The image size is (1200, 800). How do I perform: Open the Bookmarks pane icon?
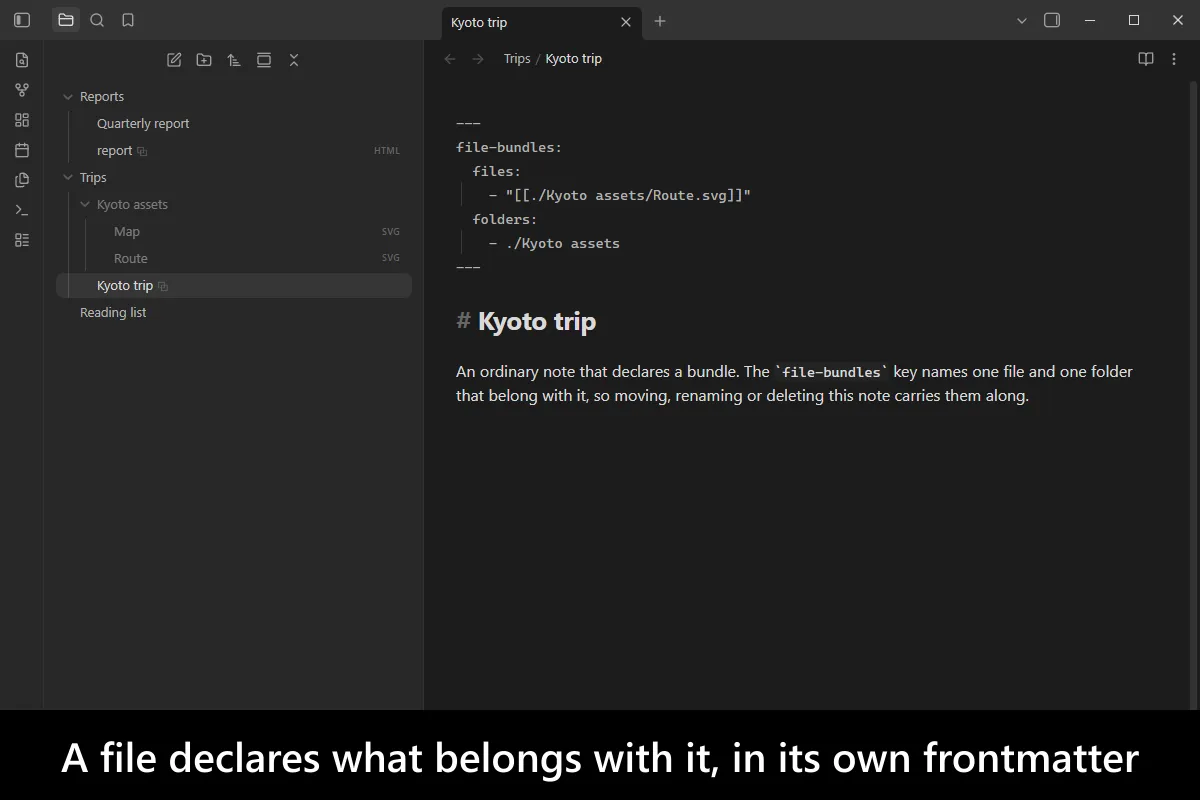click(x=128, y=20)
